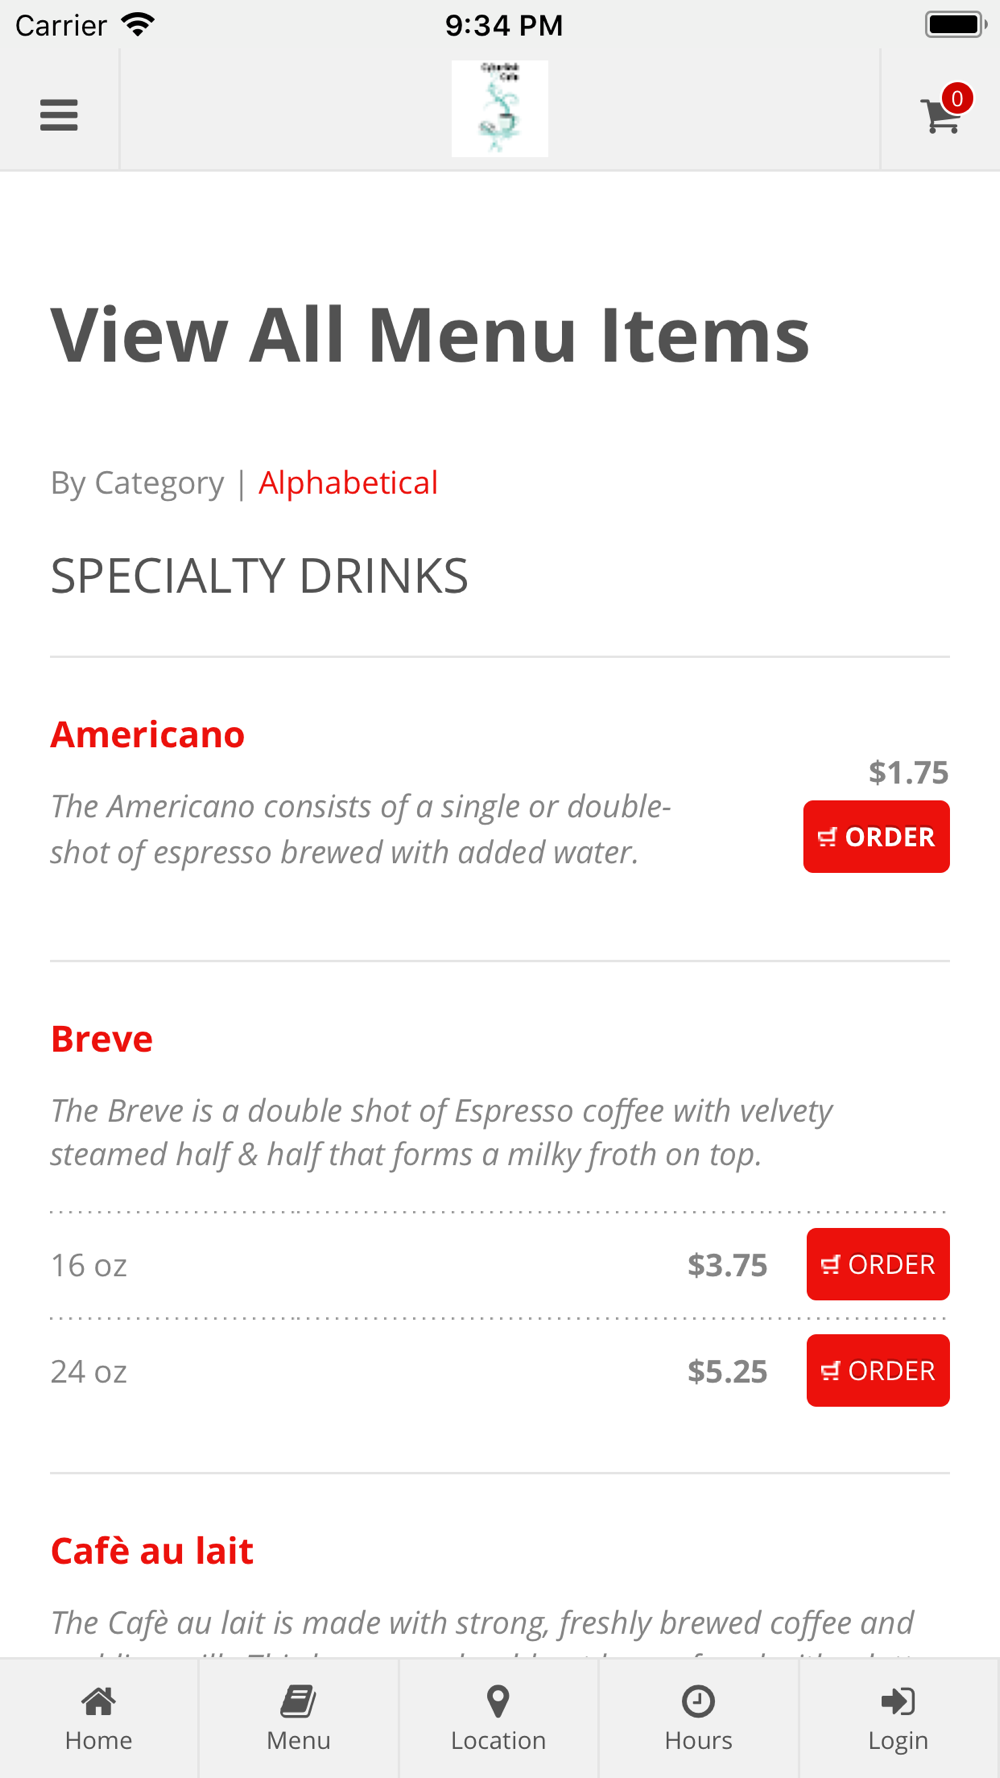
Task: Tap the Login tab
Action: 898,1718
